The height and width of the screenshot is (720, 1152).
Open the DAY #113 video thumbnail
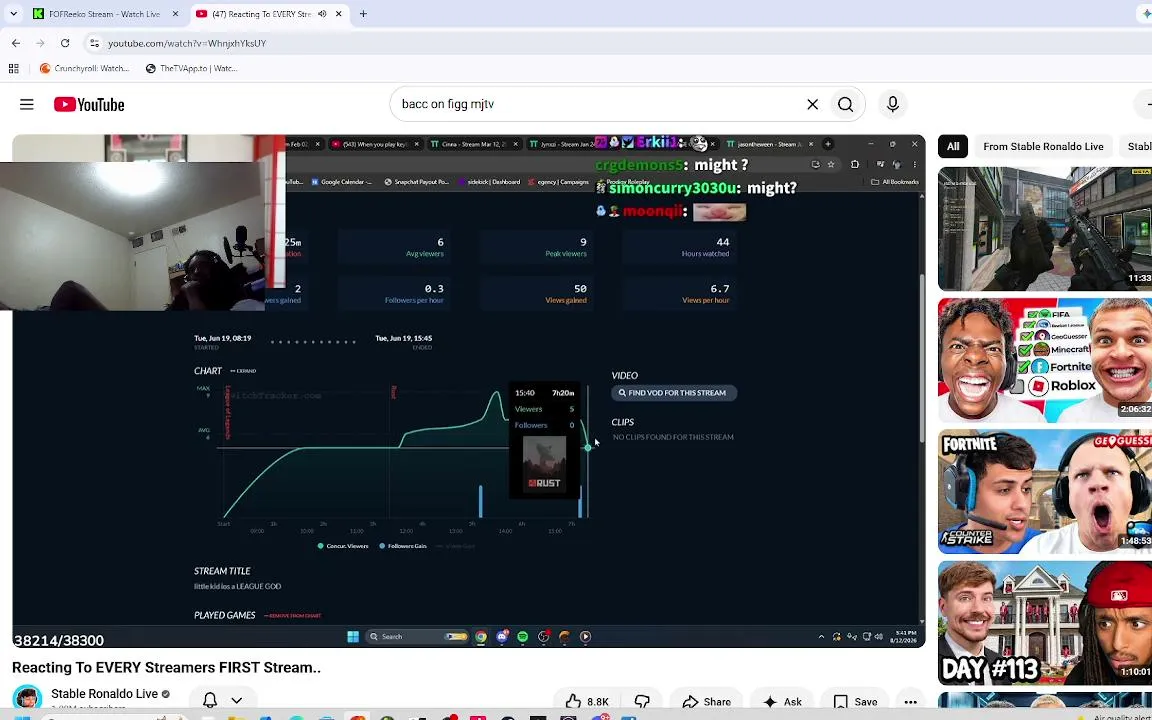[1045, 623]
